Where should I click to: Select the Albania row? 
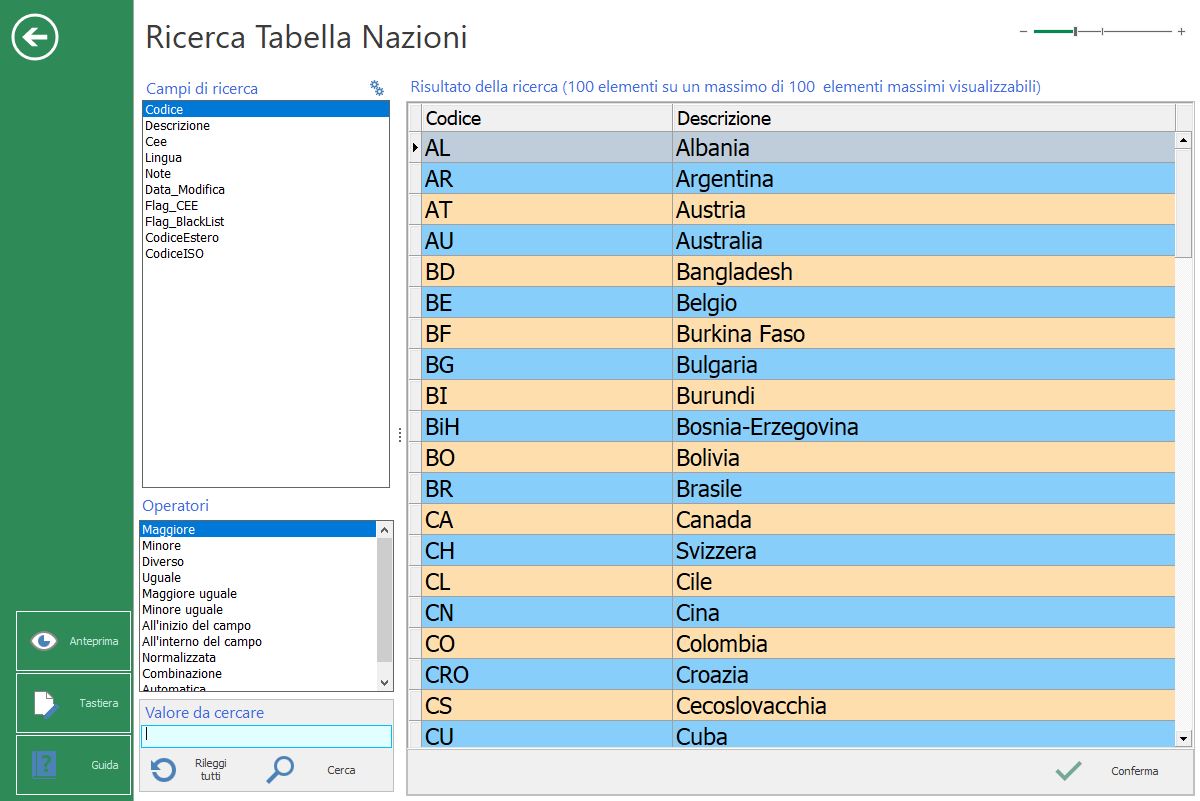point(791,148)
